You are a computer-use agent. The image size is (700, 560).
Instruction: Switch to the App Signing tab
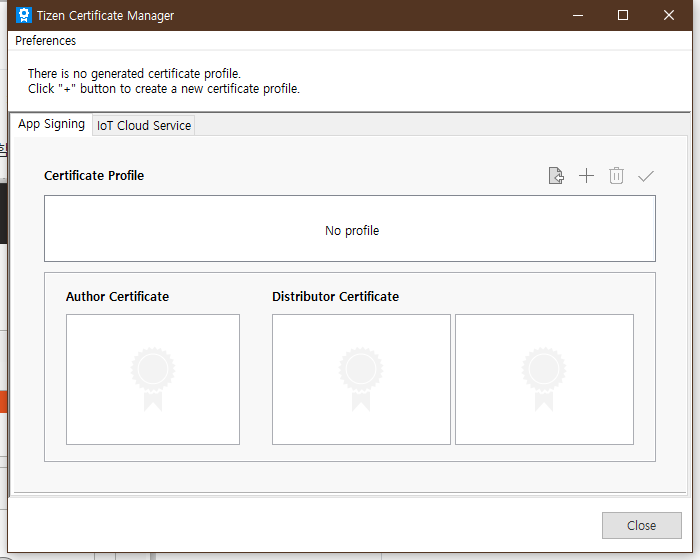(51, 124)
